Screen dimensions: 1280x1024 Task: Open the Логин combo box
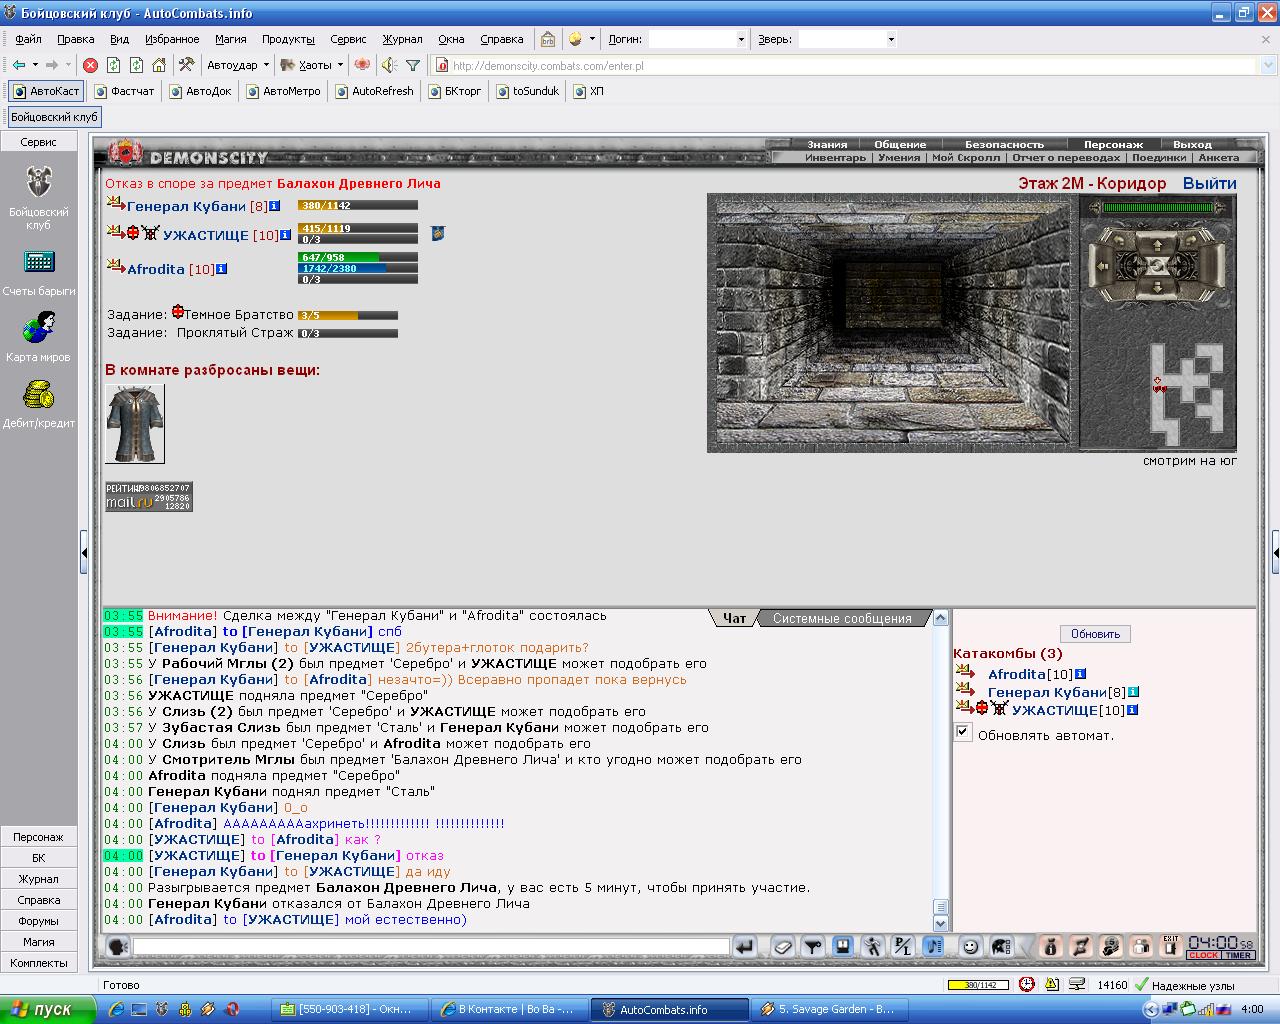click(x=698, y=39)
